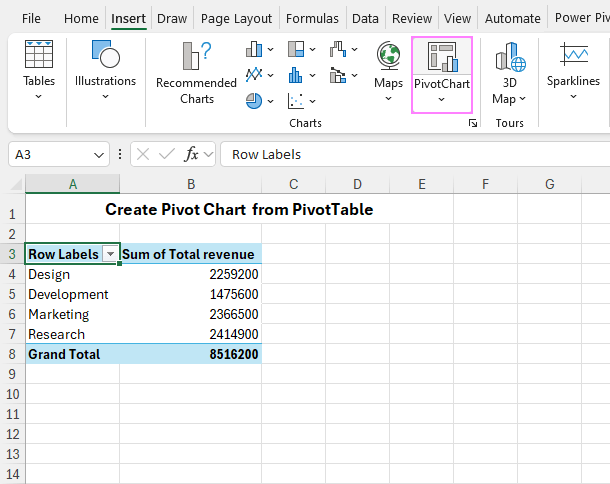Image resolution: width=610 pixels, height=484 pixels.
Task: Expand the pie chart dropdown arrow
Action: point(270,101)
